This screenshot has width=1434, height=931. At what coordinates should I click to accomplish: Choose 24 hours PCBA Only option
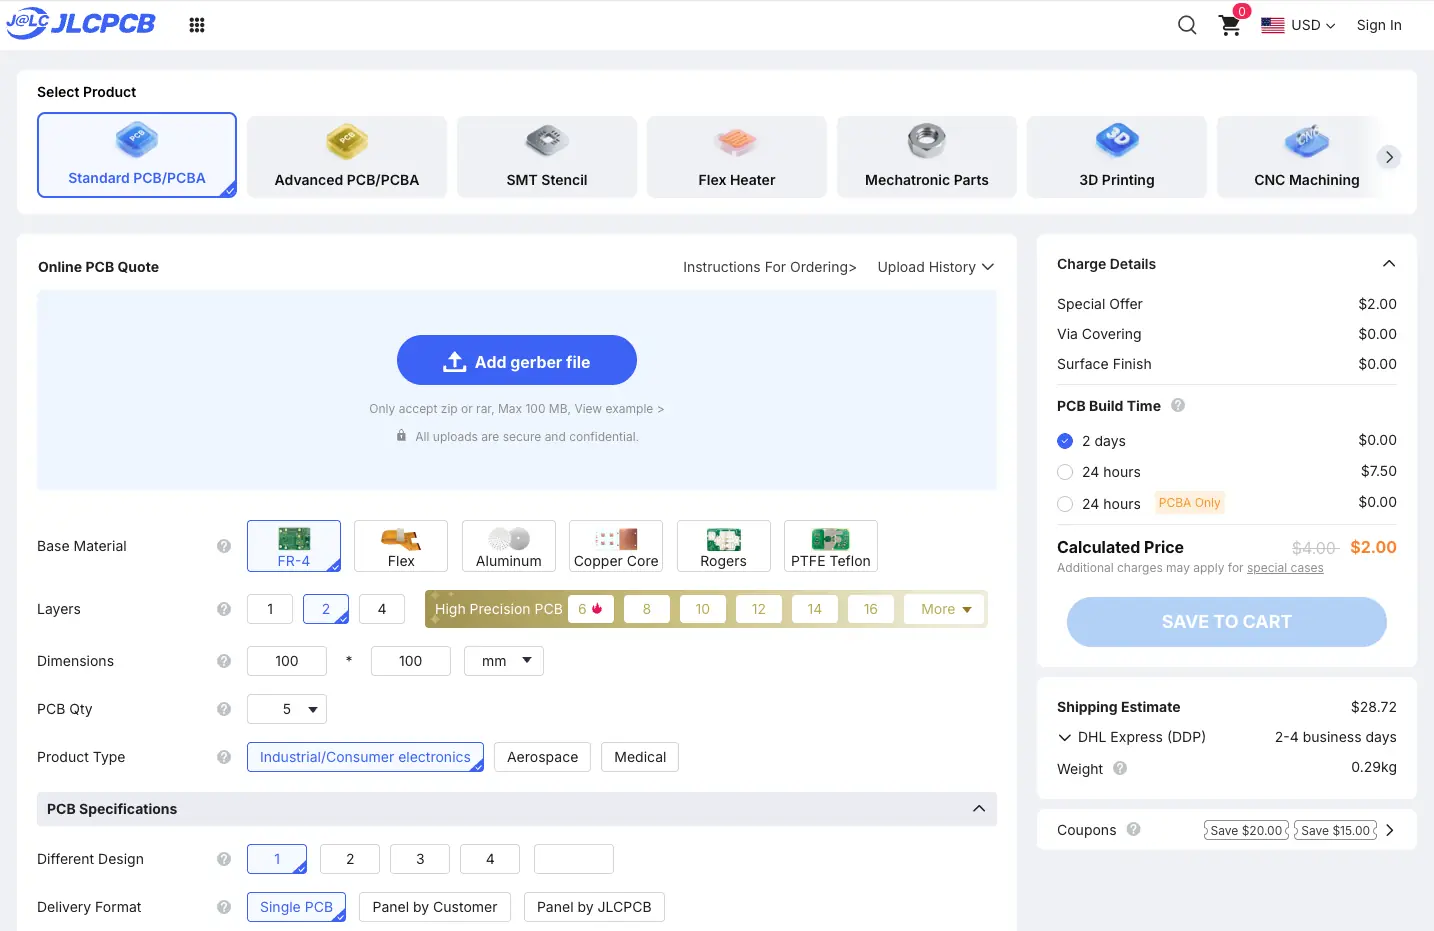click(x=1065, y=504)
